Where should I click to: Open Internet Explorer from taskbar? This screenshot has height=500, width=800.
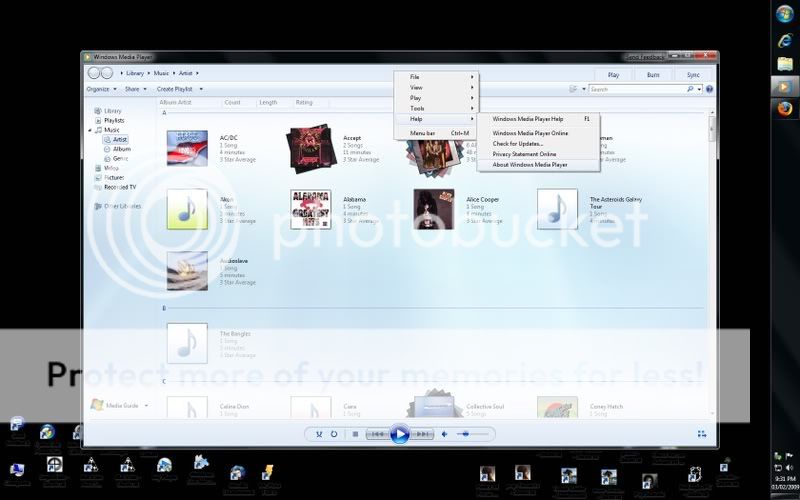(x=785, y=40)
